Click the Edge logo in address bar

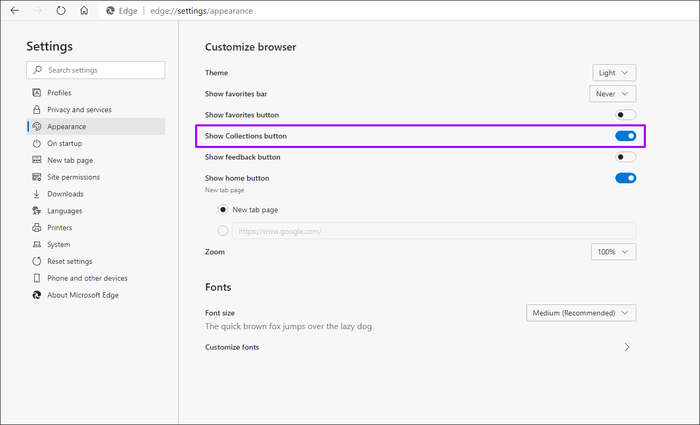pyautogui.click(x=110, y=11)
